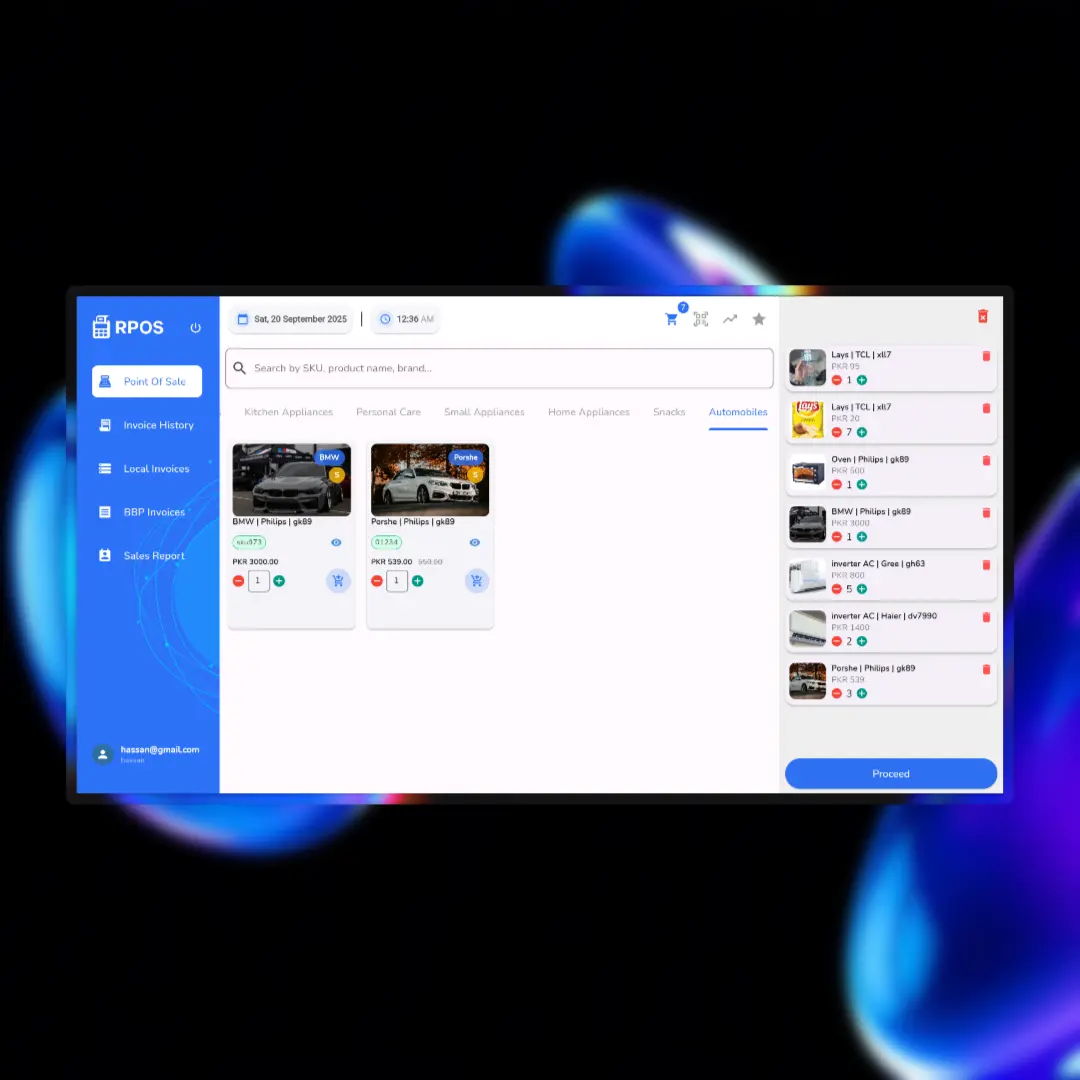
Task: Open the sales trend chart icon
Action: point(730,319)
